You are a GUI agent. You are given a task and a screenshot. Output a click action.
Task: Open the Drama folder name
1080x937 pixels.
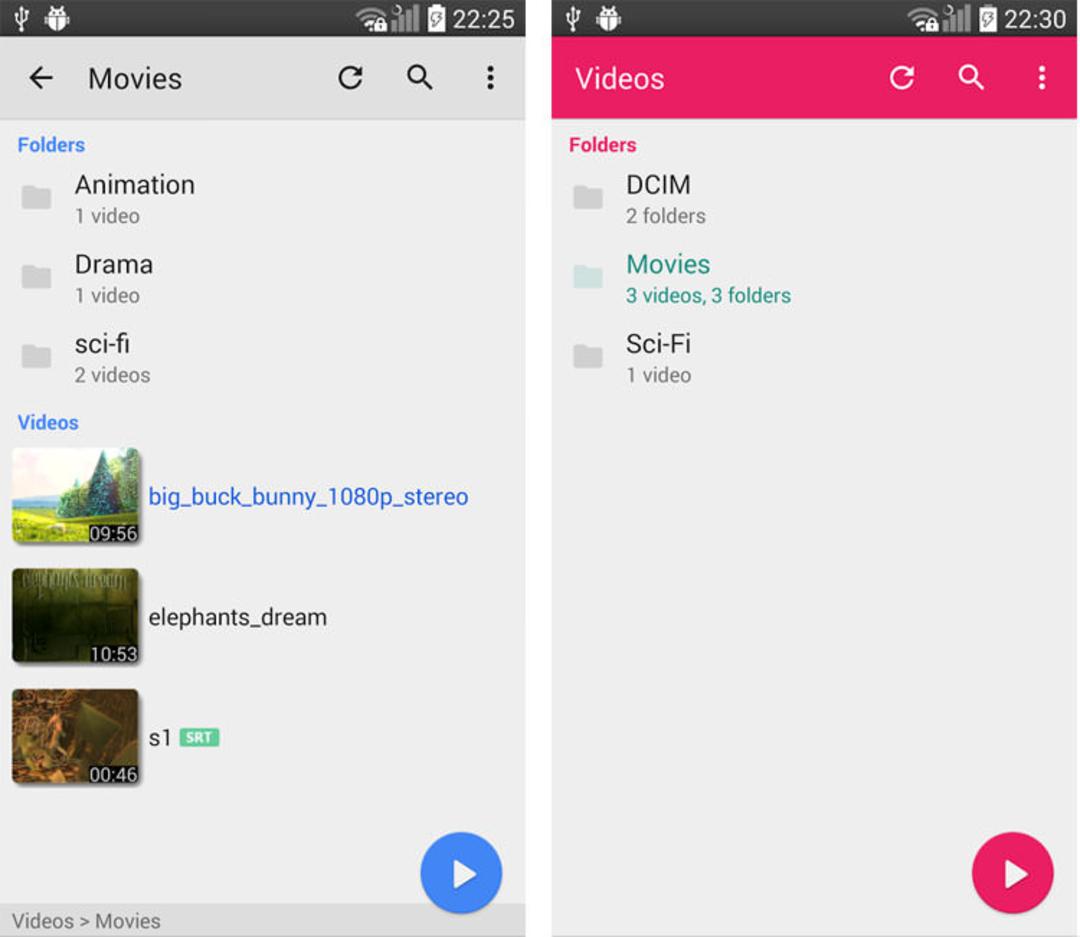114,265
